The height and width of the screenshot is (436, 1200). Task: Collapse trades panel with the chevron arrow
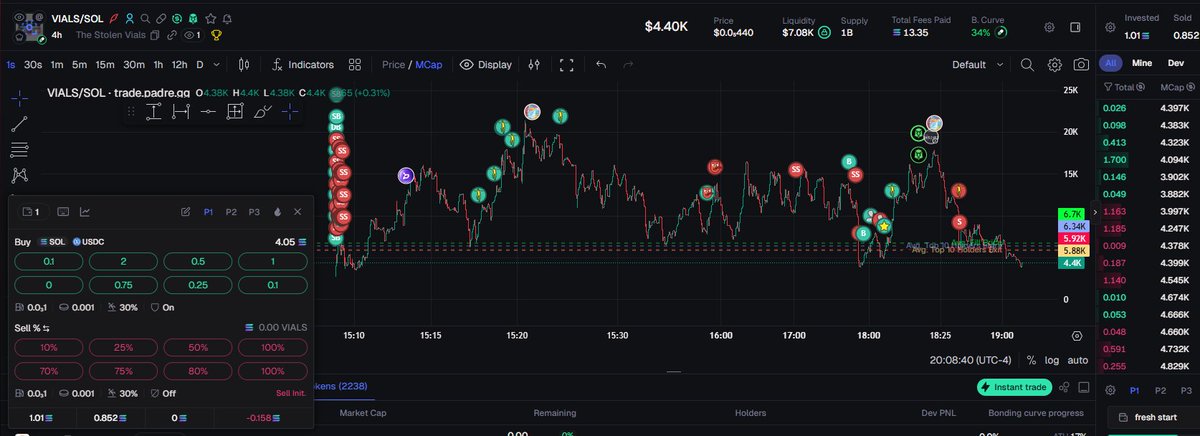(x=1097, y=212)
